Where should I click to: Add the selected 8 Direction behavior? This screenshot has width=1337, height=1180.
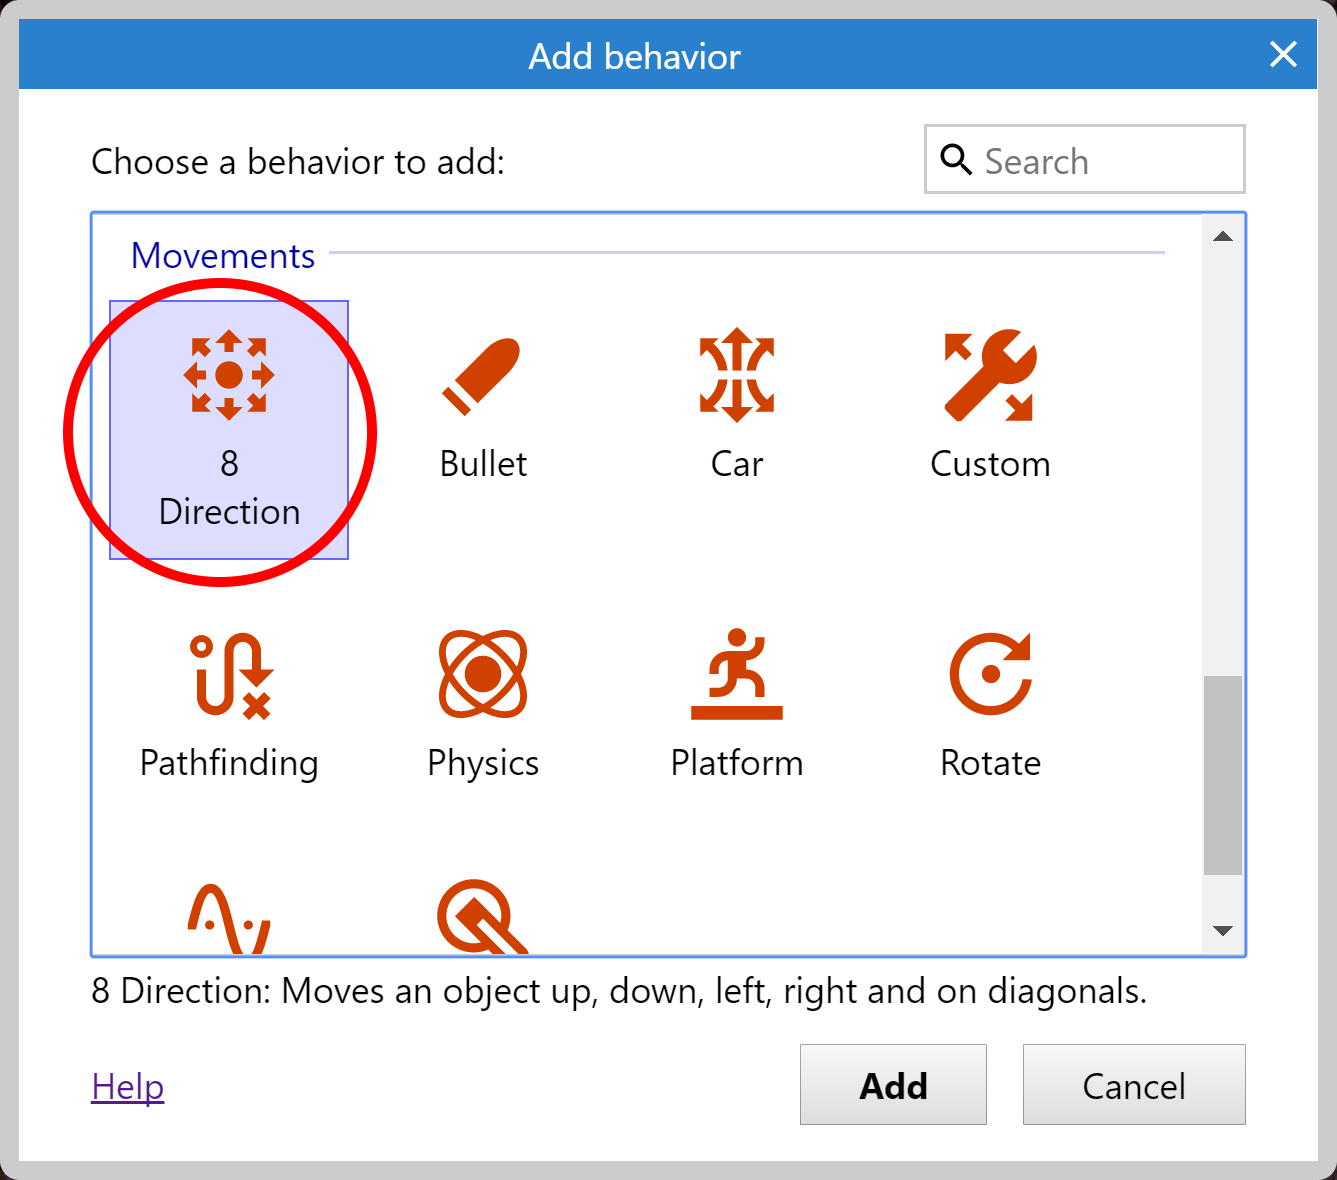click(893, 1085)
